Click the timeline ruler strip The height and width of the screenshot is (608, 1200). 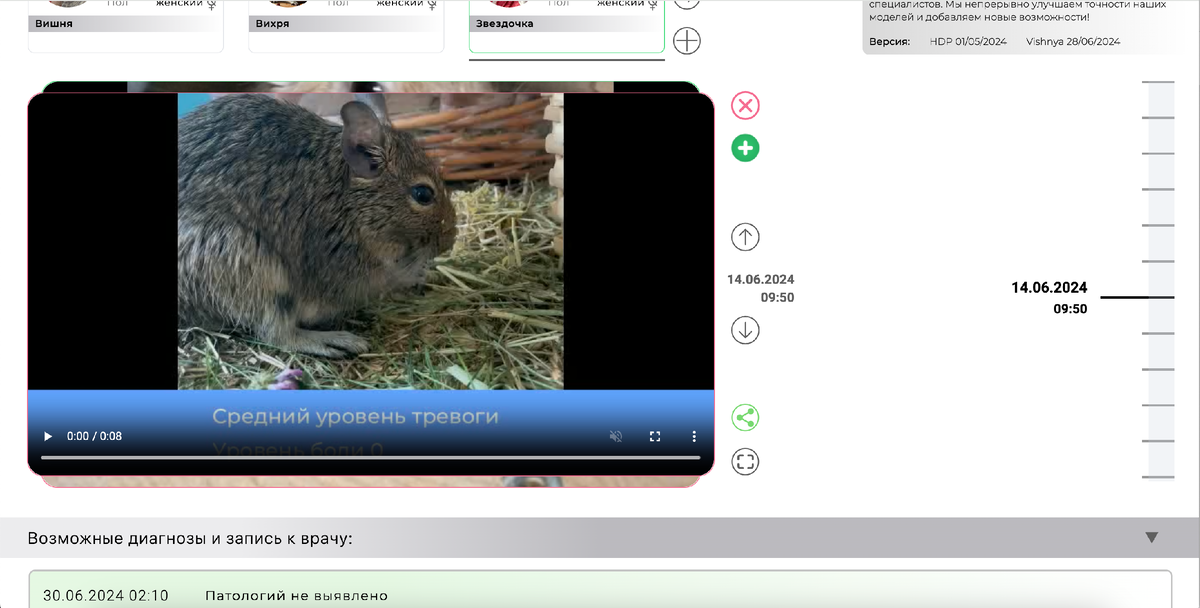(x=1161, y=280)
